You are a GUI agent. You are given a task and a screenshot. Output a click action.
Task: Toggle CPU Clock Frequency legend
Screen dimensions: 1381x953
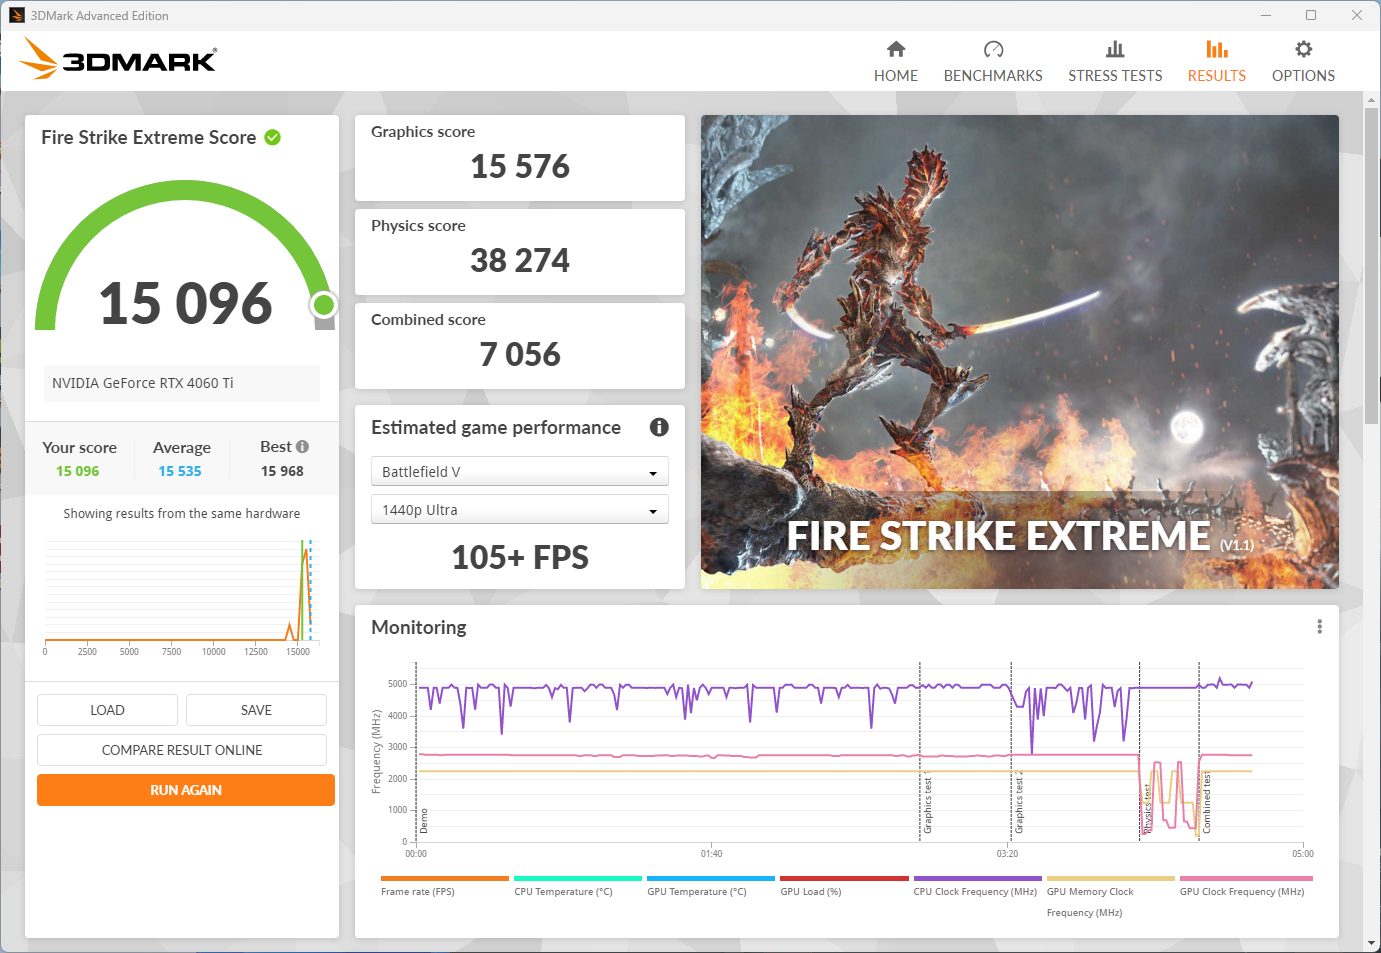(x=976, y=886)
